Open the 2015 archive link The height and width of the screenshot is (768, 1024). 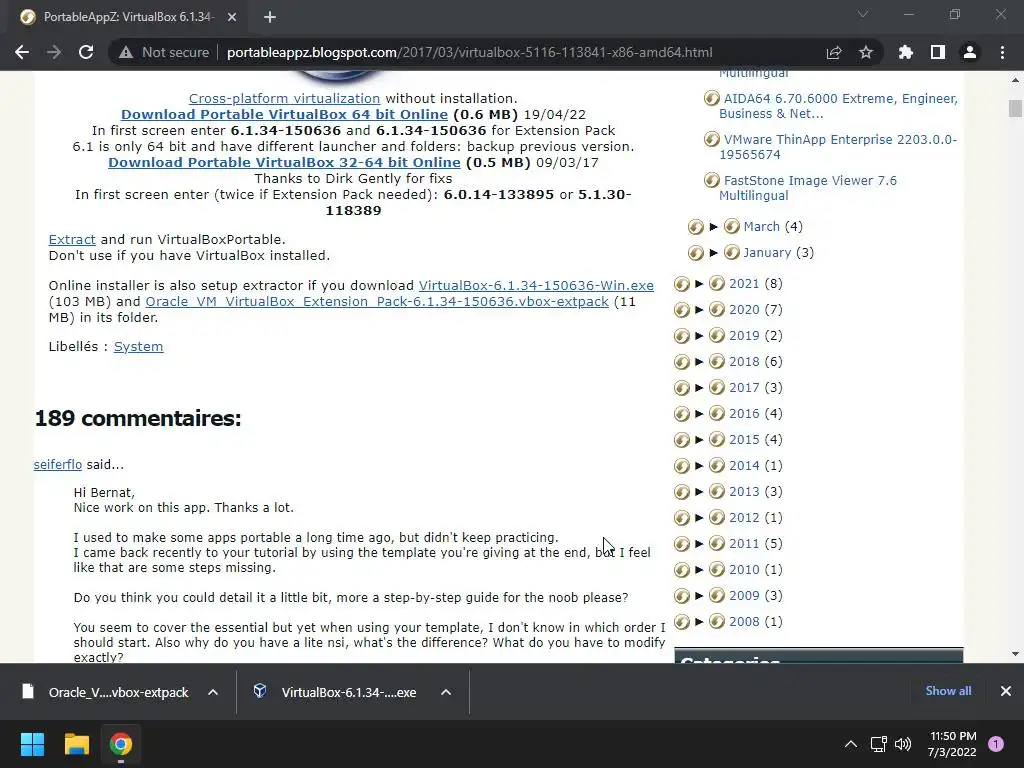744,440
